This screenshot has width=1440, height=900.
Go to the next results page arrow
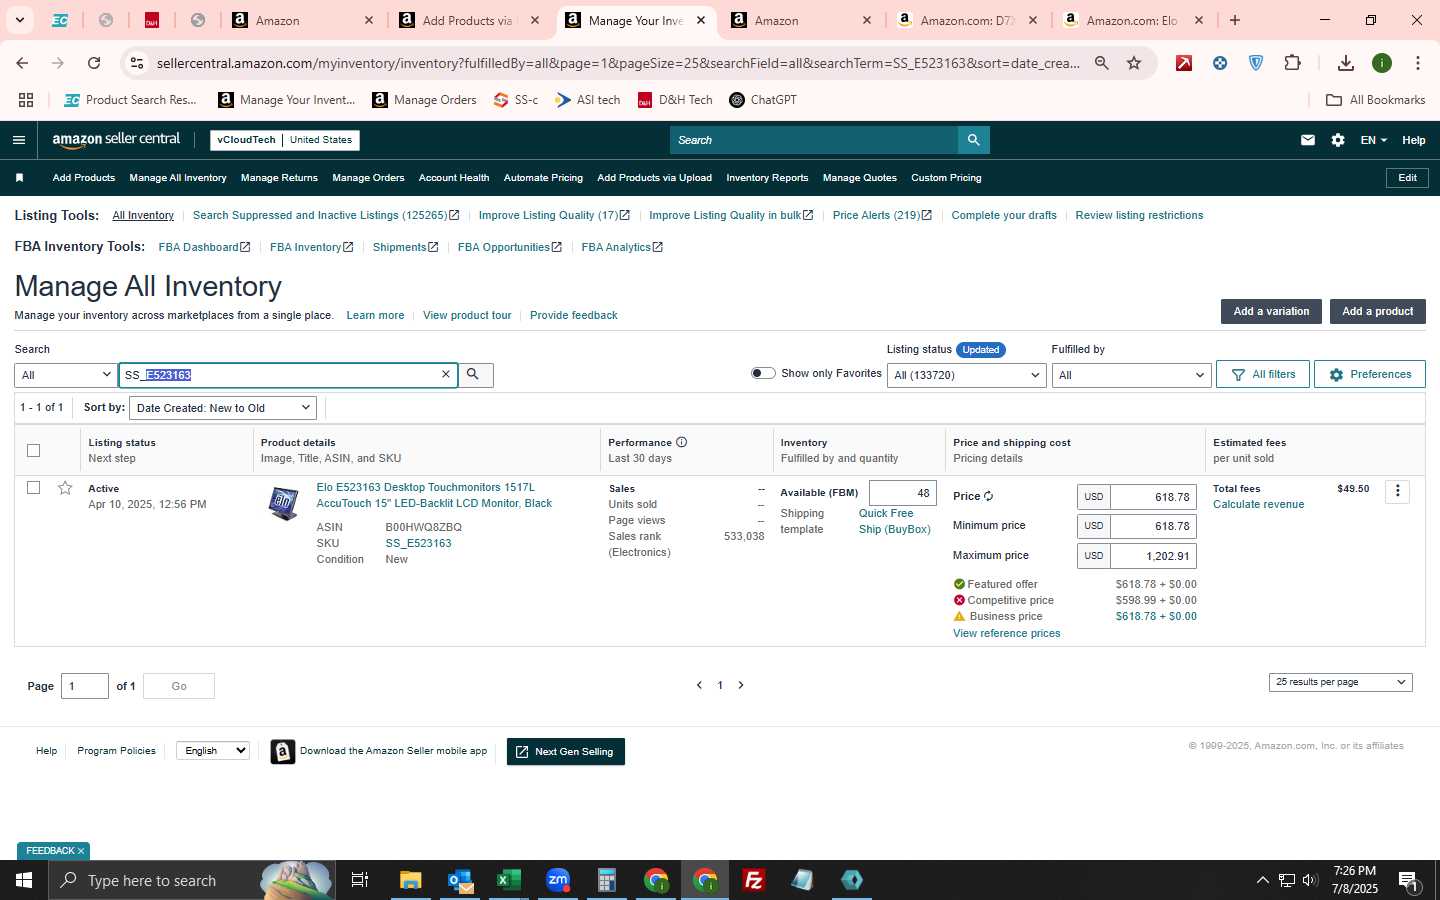[x=741, y=685]
